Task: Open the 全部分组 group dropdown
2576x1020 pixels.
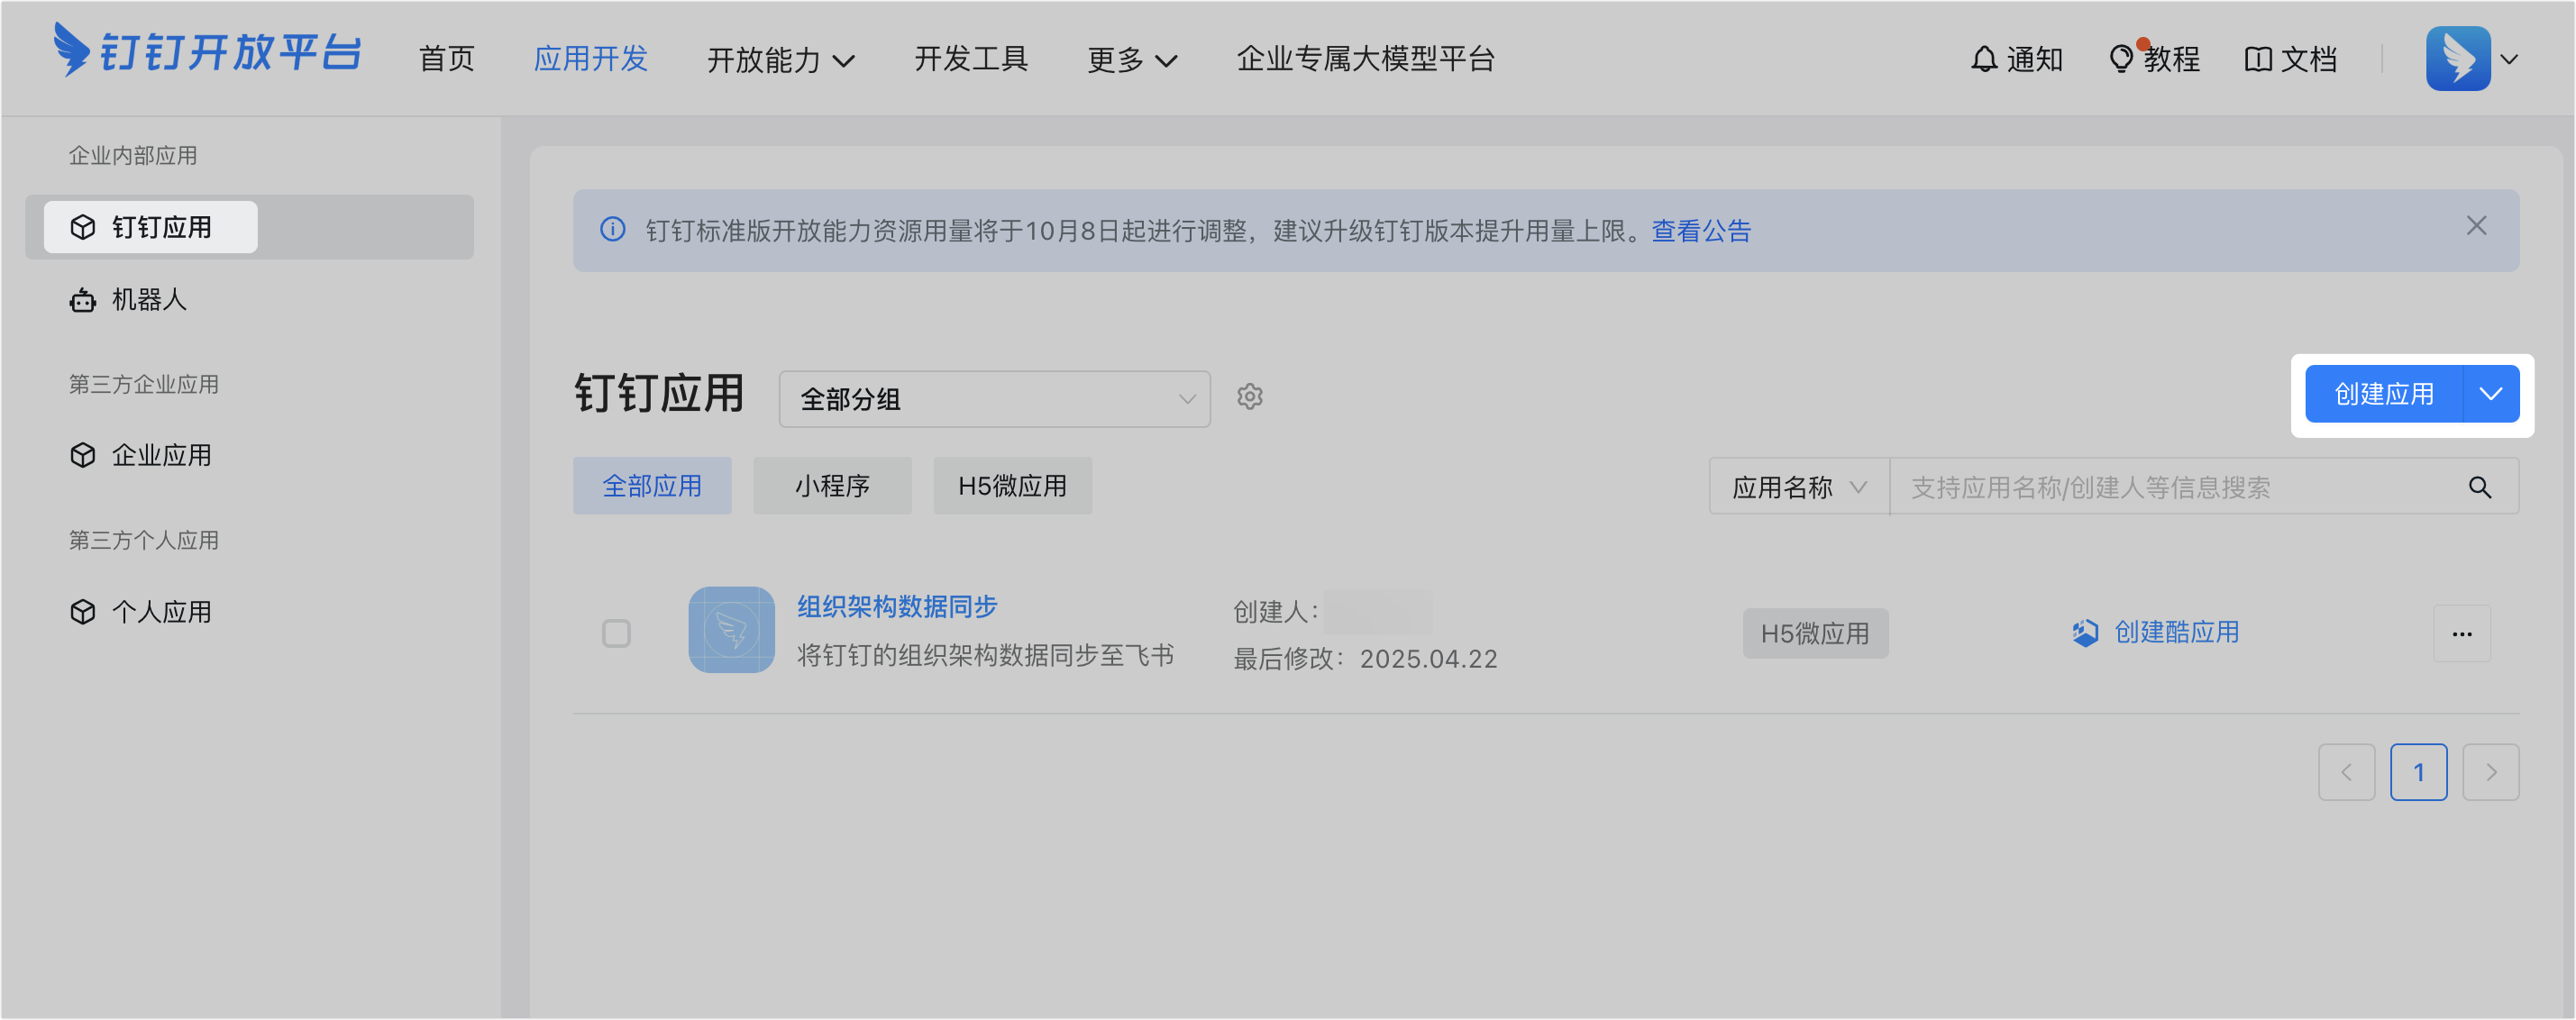Action: pyautogui.click(x=994, y=399)
